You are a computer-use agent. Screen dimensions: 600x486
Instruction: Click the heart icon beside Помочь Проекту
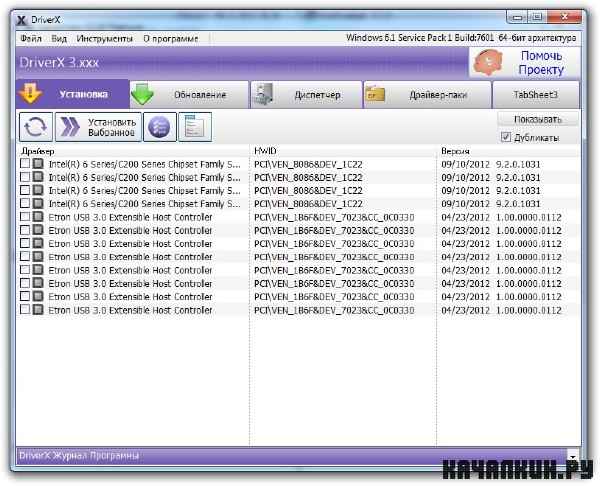tap(489, 62)
